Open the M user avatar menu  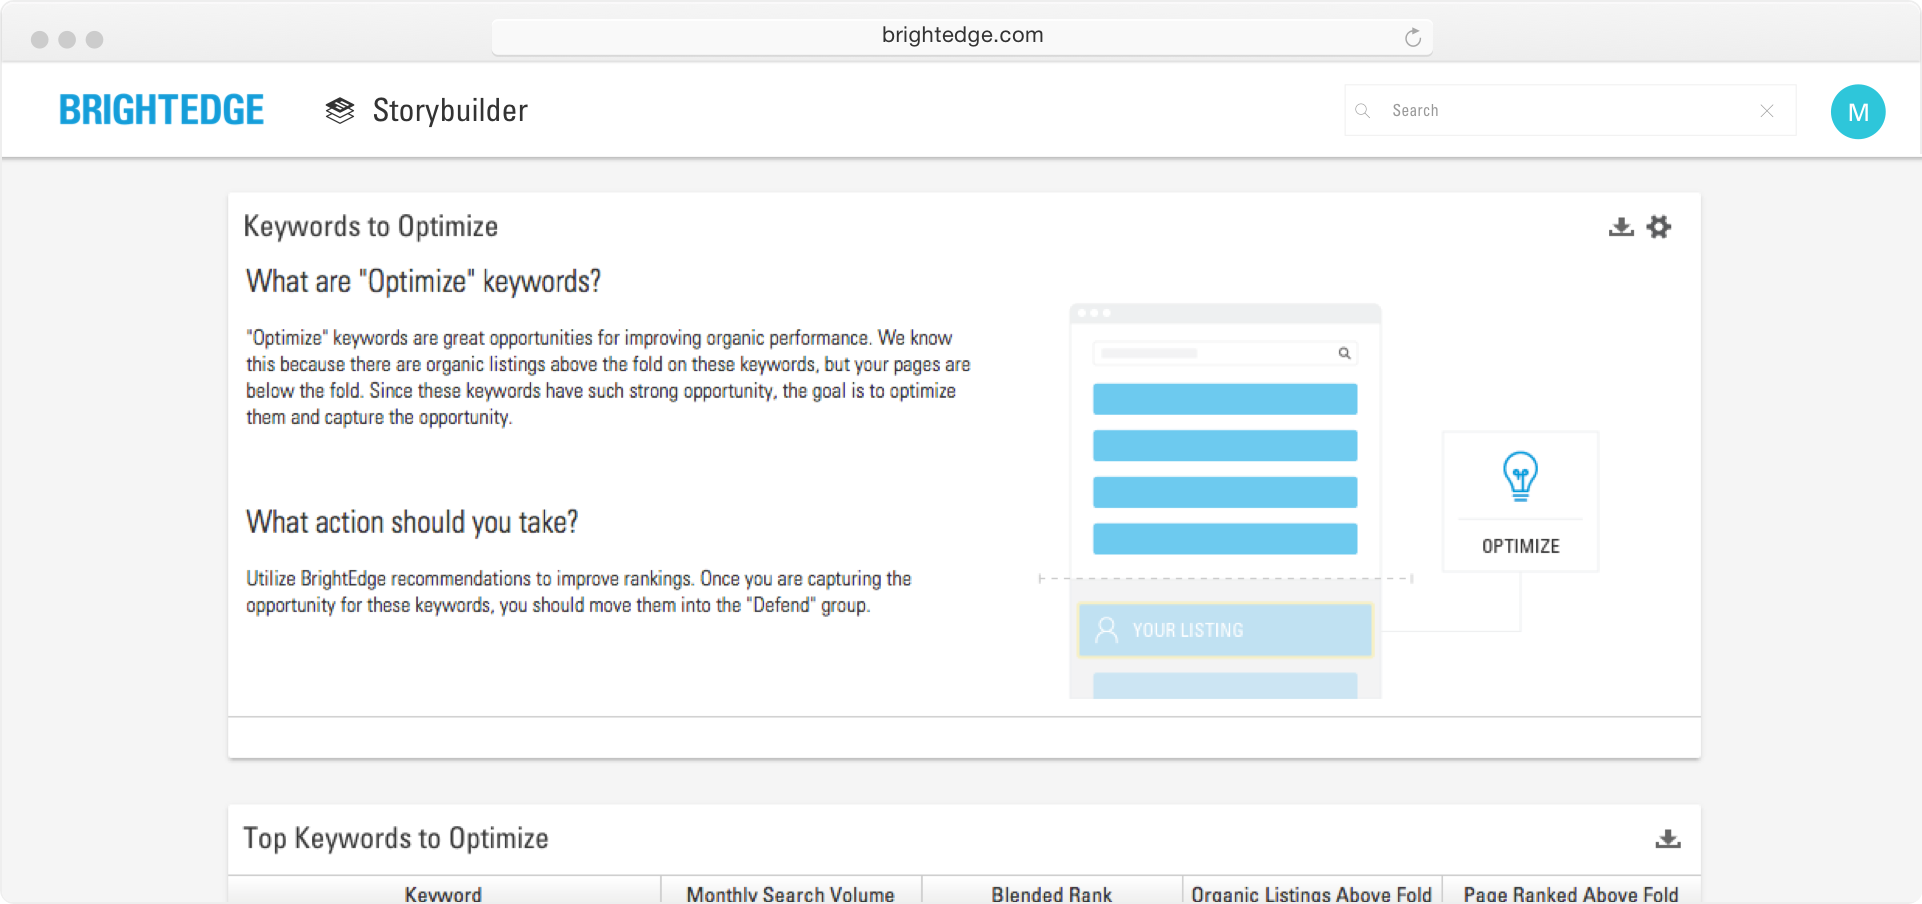(1857, 112)
